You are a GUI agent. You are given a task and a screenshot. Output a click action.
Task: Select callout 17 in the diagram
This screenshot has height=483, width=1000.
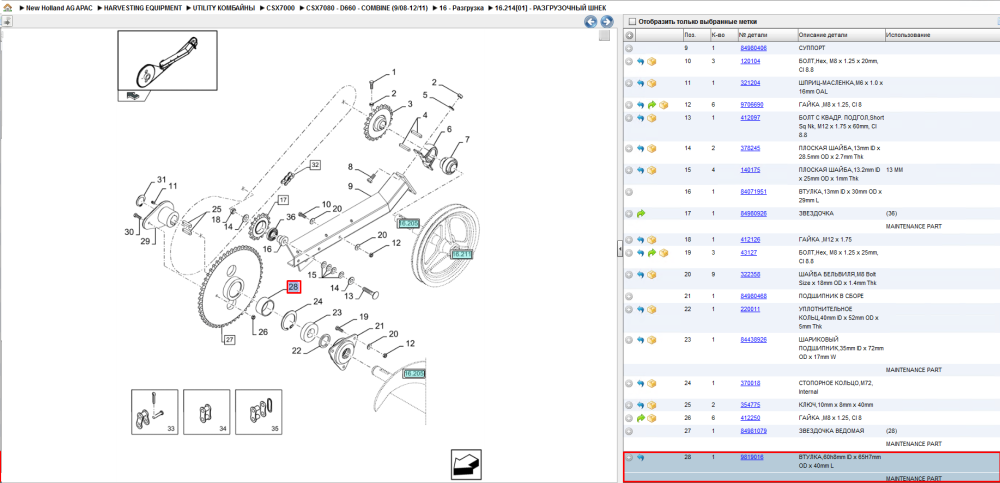[283, 200]
